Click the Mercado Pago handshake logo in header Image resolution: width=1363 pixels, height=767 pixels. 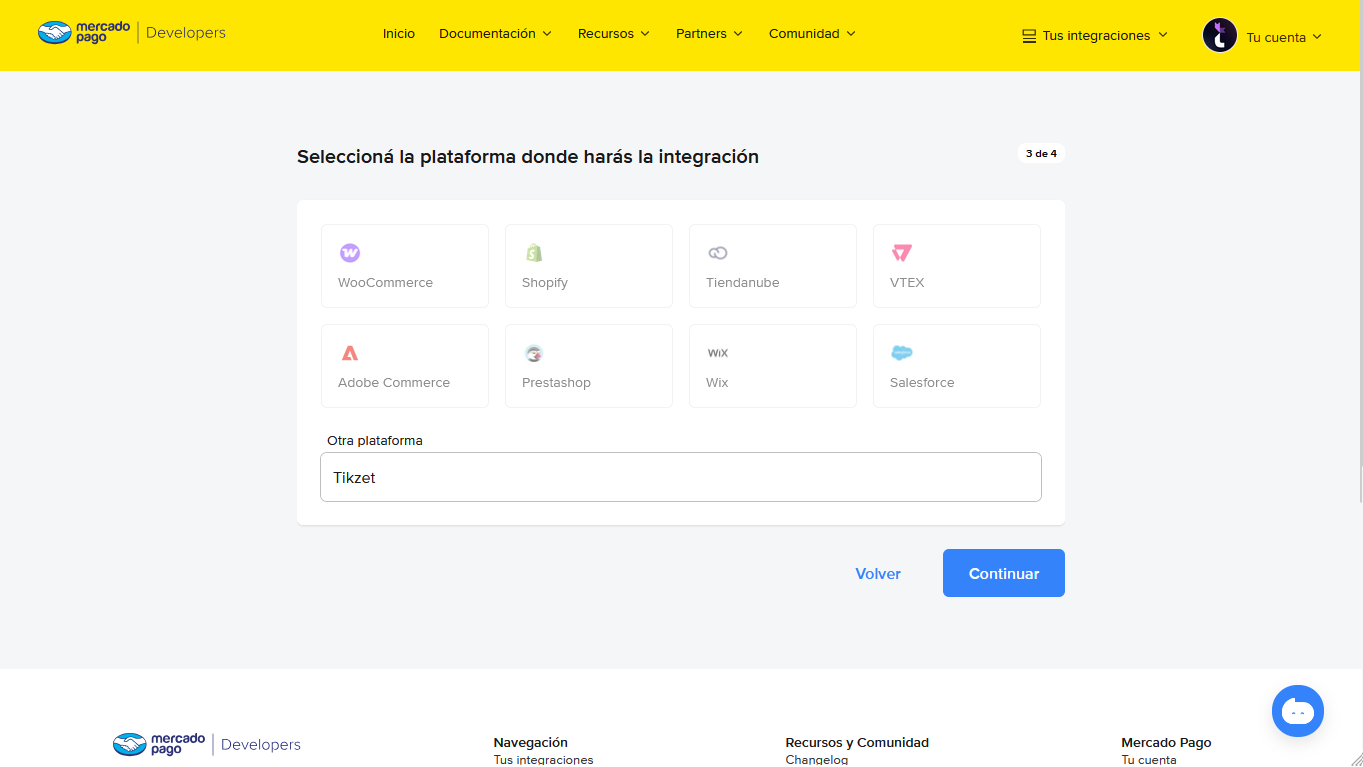(x=84, y=33)
